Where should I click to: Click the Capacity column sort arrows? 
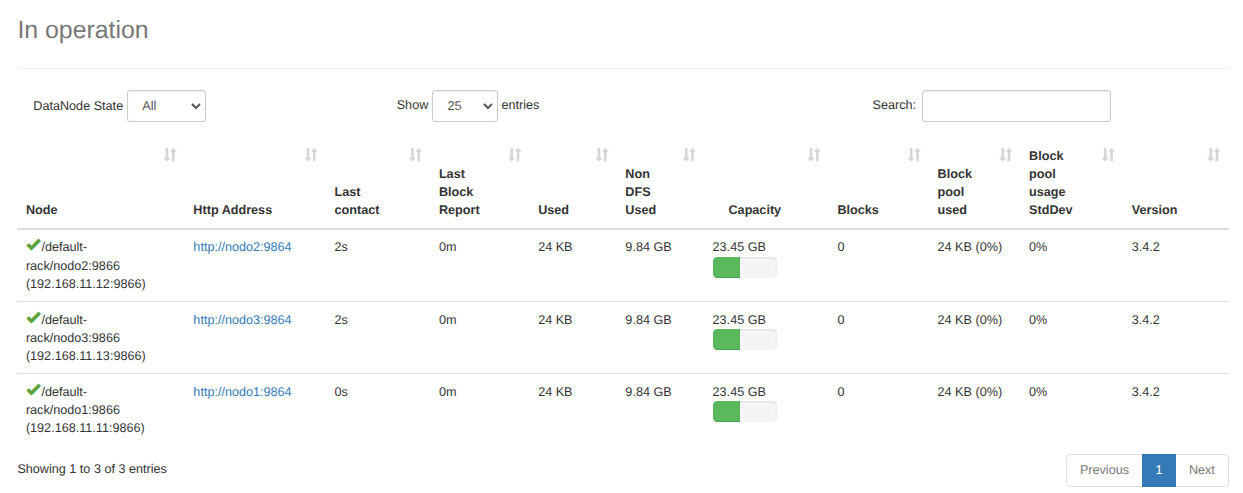click(814, 155)
